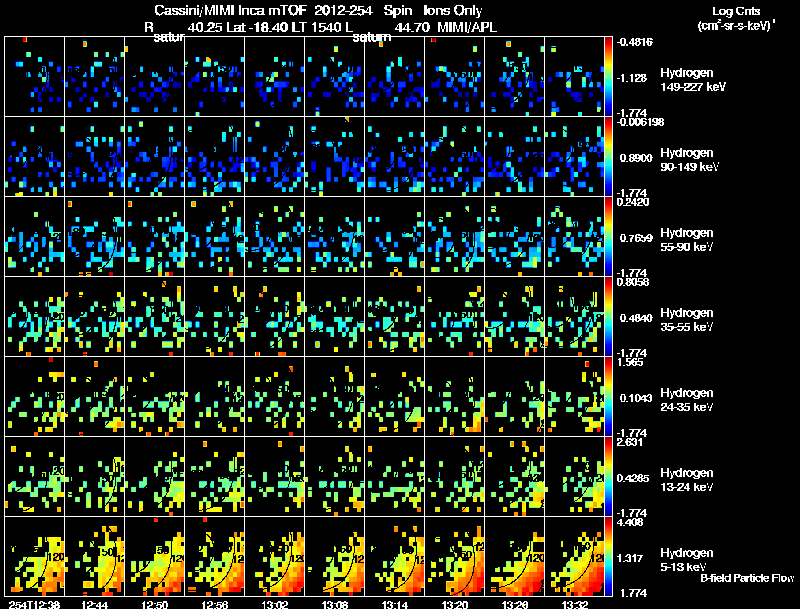Click the Hydrogen 55-90 keV color bar
The width and height of the screenshot is (800, 609).
pos(608,237)
